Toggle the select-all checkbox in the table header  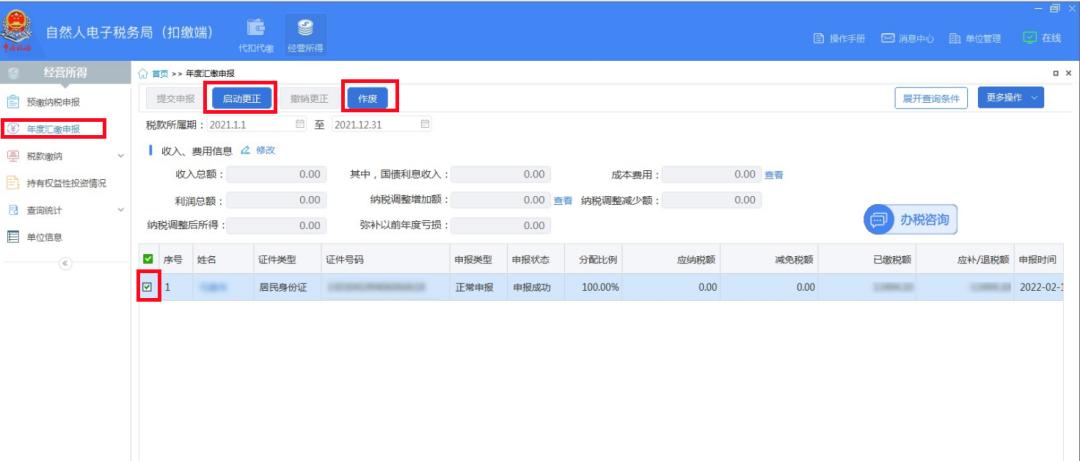pyautogui.click(x=148, y=259)
